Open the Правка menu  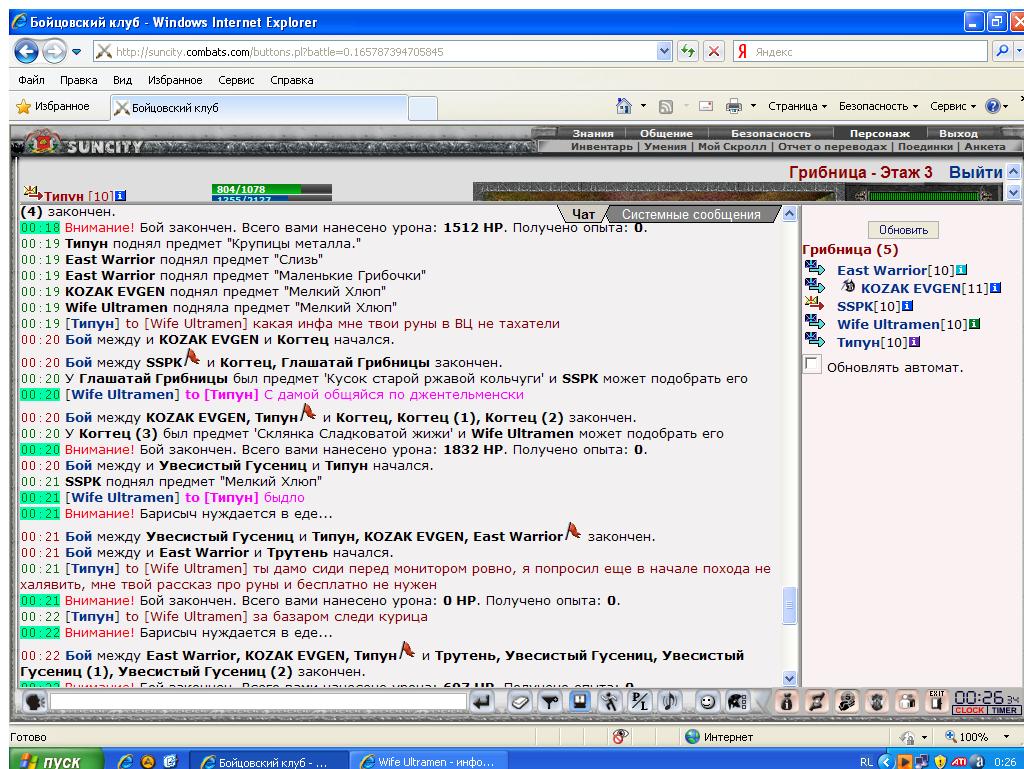78,80
